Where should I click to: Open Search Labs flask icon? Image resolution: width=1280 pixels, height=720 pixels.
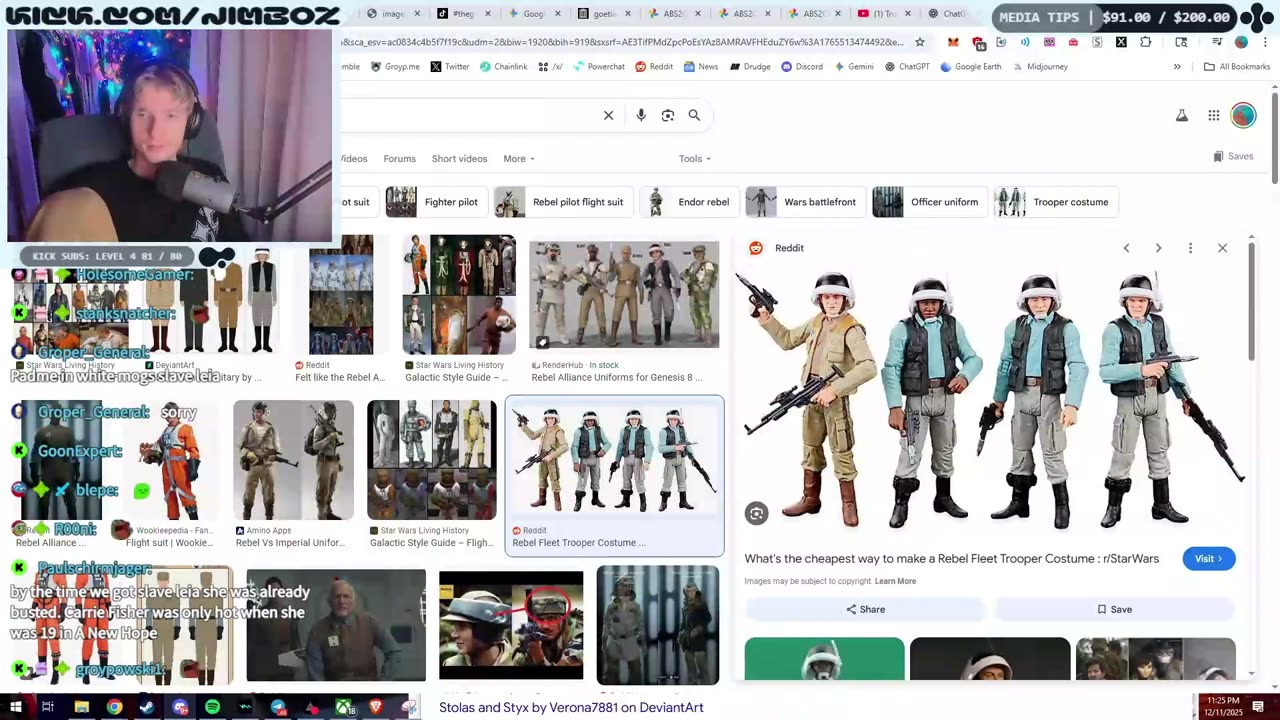(x=1182, y=116)
